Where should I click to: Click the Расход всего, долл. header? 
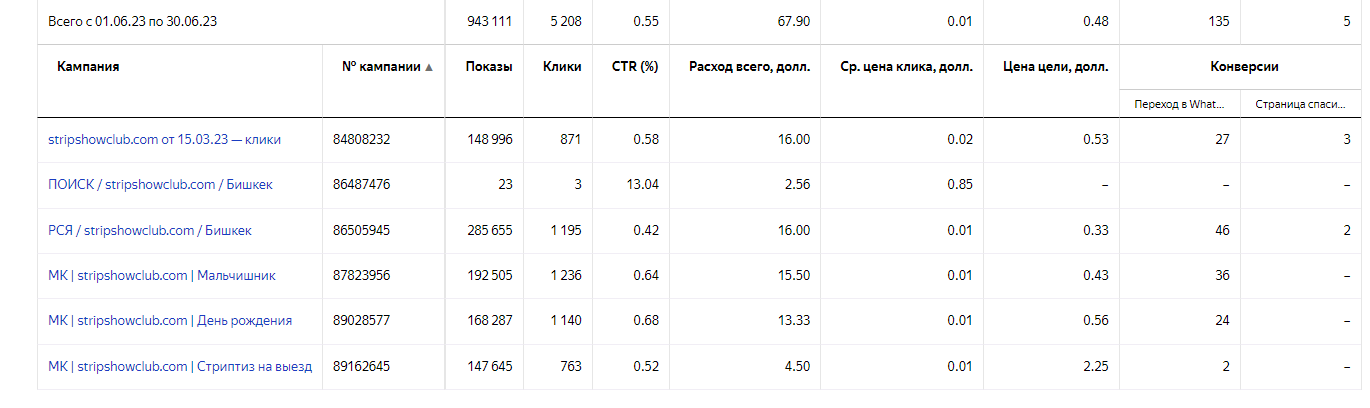tap(750, 67)
